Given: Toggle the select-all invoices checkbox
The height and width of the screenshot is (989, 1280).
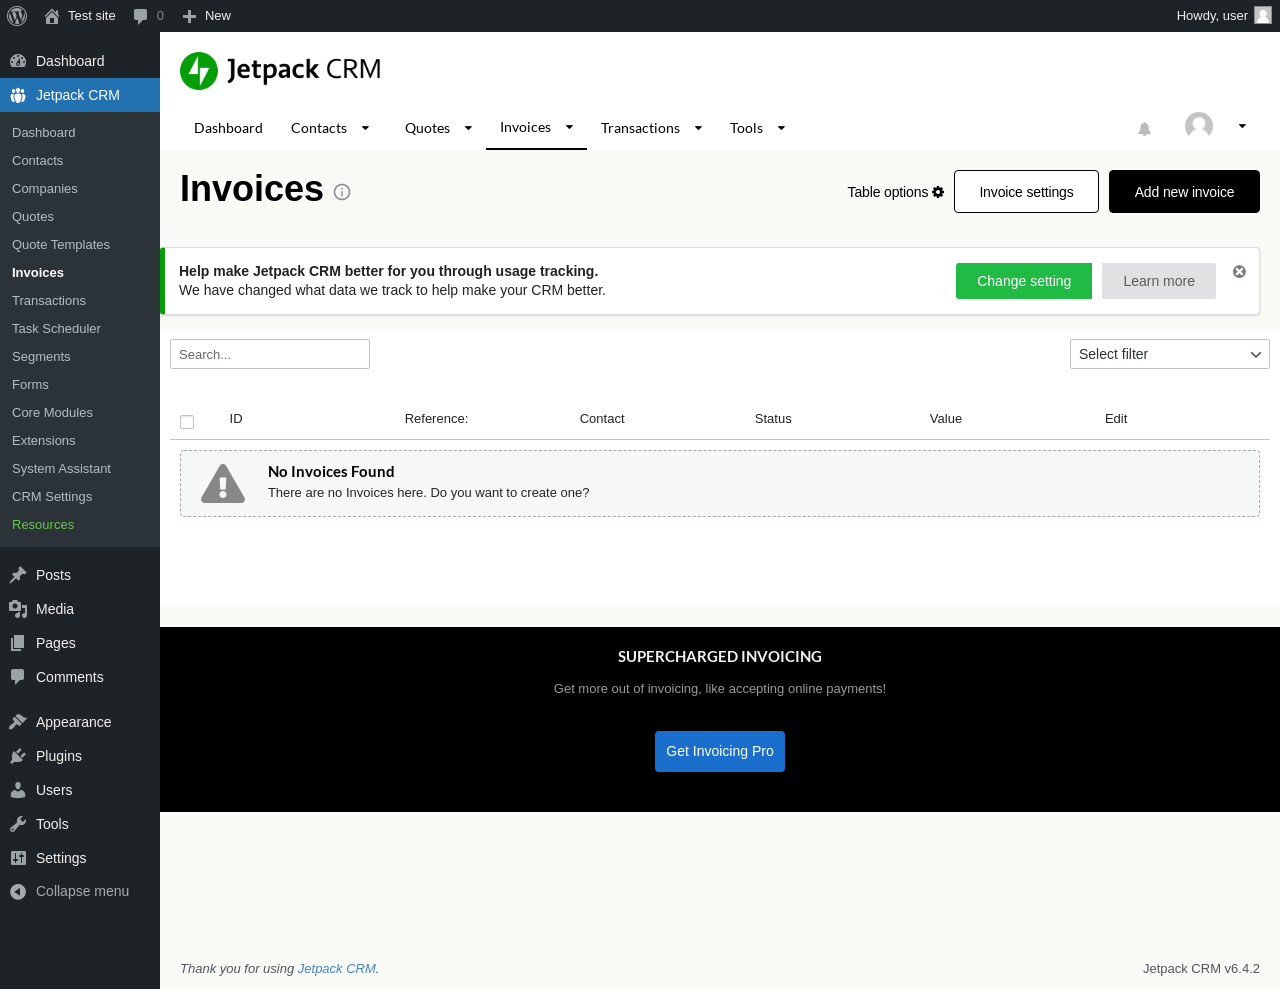Looking at the screenshot, I should coord(187,422).
